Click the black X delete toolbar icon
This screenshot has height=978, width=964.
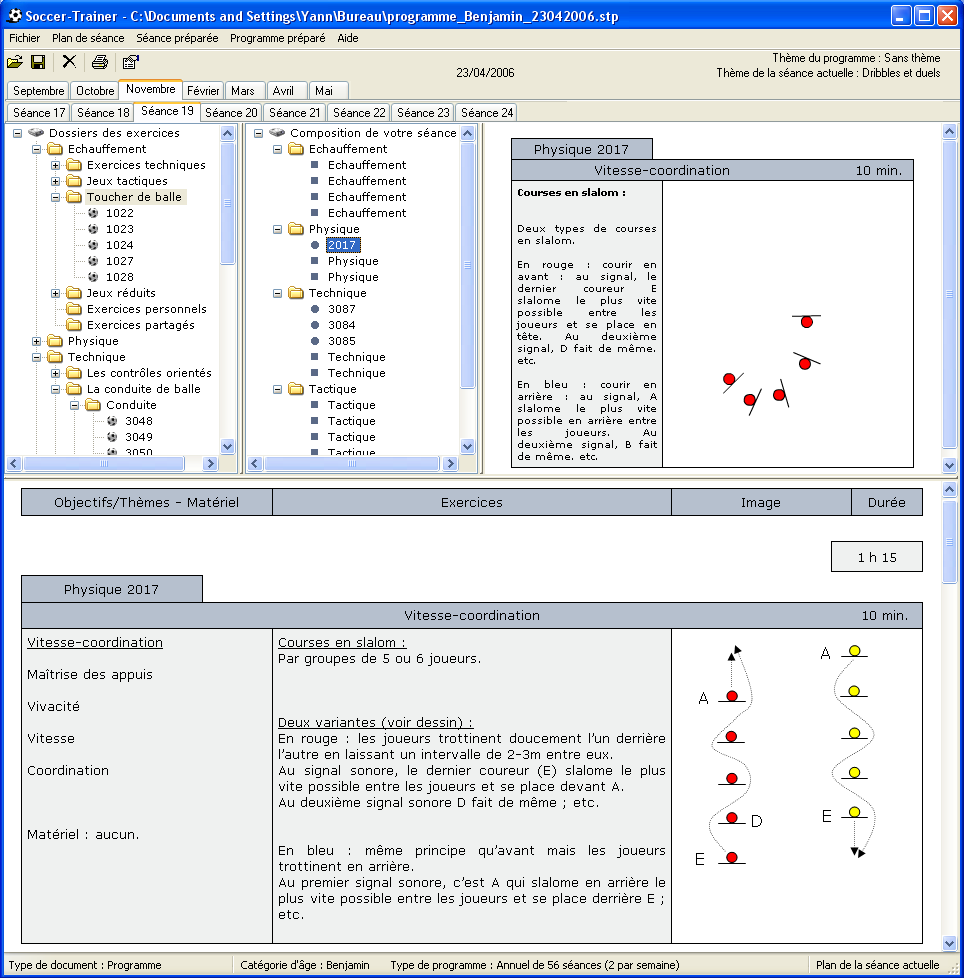69,61
